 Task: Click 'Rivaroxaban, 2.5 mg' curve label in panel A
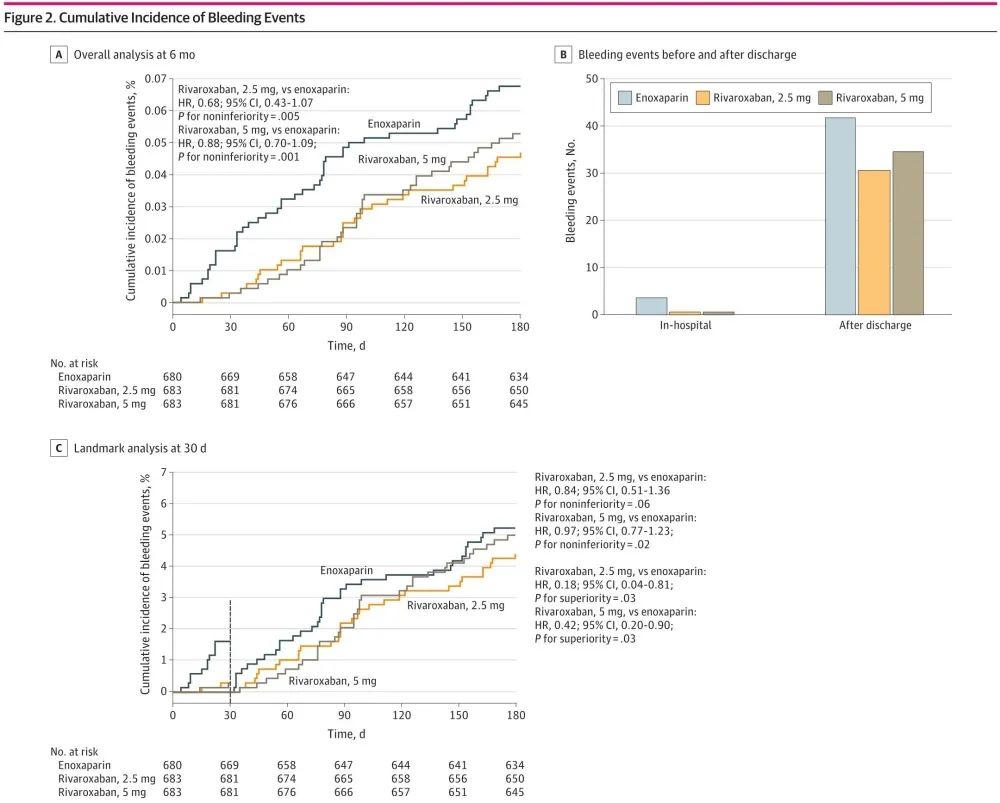tap(469, 200)
